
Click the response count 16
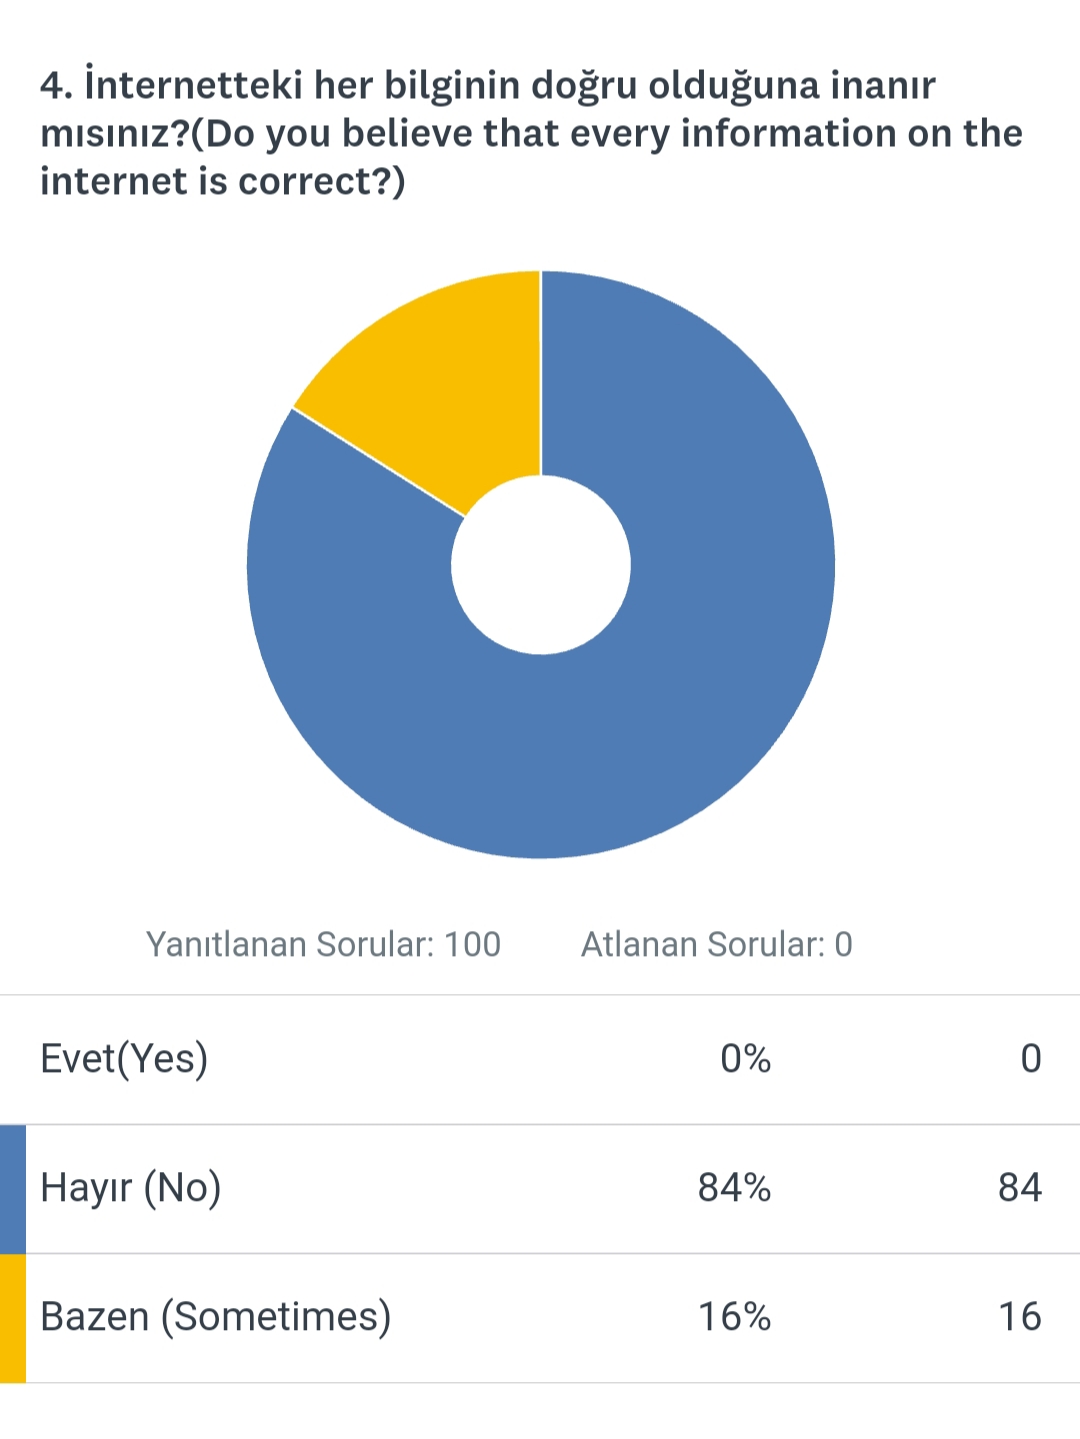click(1019, 1317)
